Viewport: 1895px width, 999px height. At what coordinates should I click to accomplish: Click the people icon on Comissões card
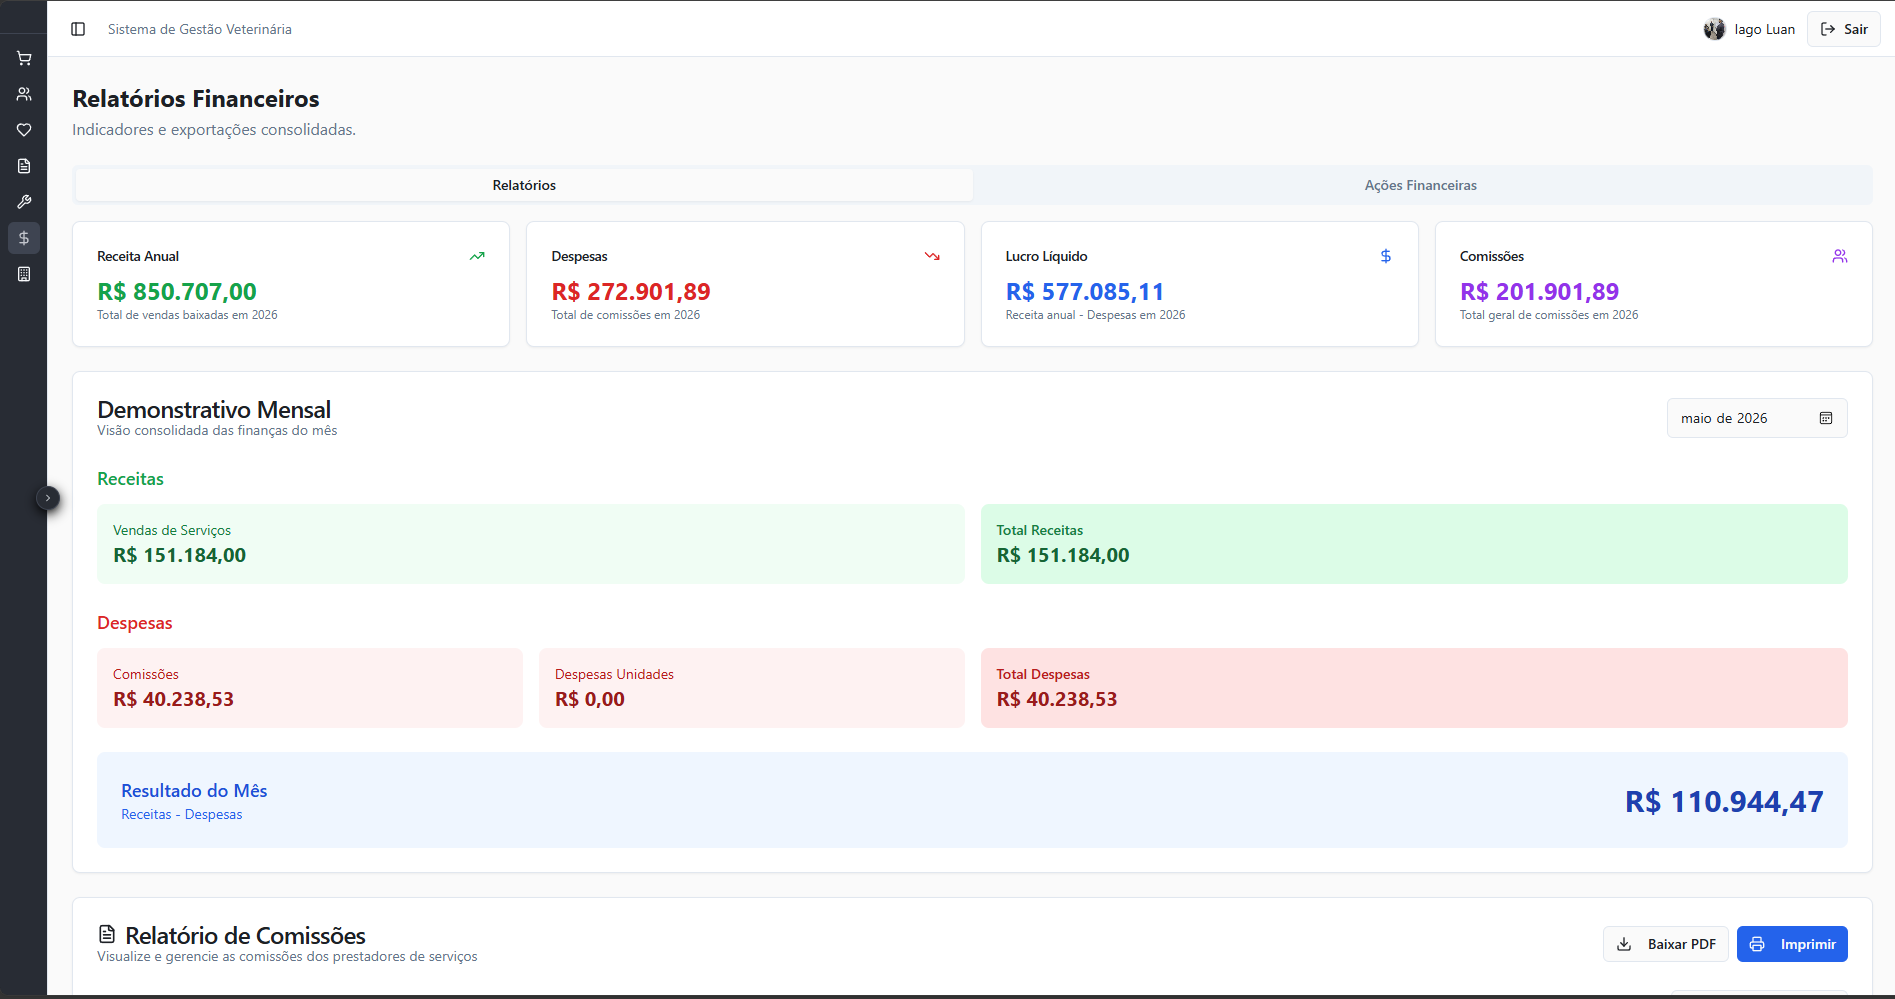click(1840, 256)
